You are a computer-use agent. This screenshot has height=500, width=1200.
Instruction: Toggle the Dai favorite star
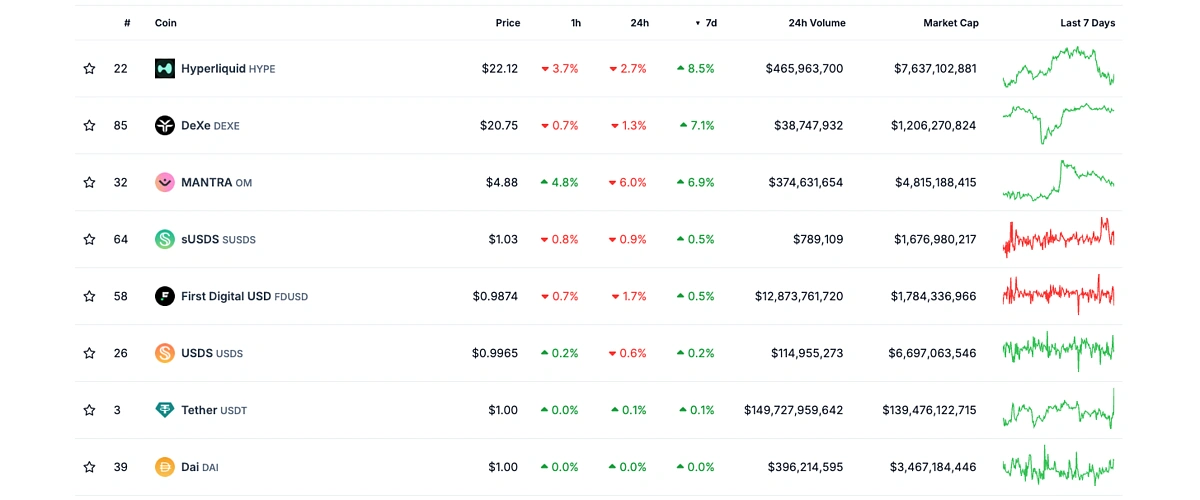coord(89,467)
